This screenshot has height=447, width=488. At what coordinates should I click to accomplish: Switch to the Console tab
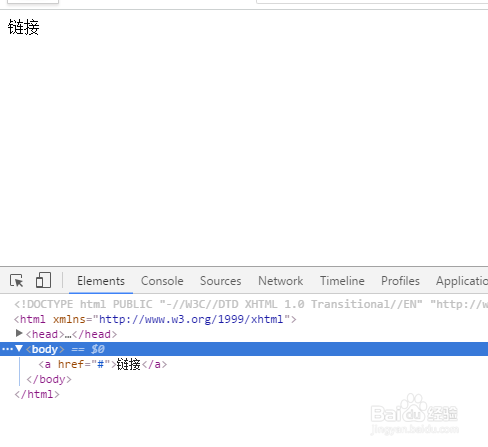162,281
